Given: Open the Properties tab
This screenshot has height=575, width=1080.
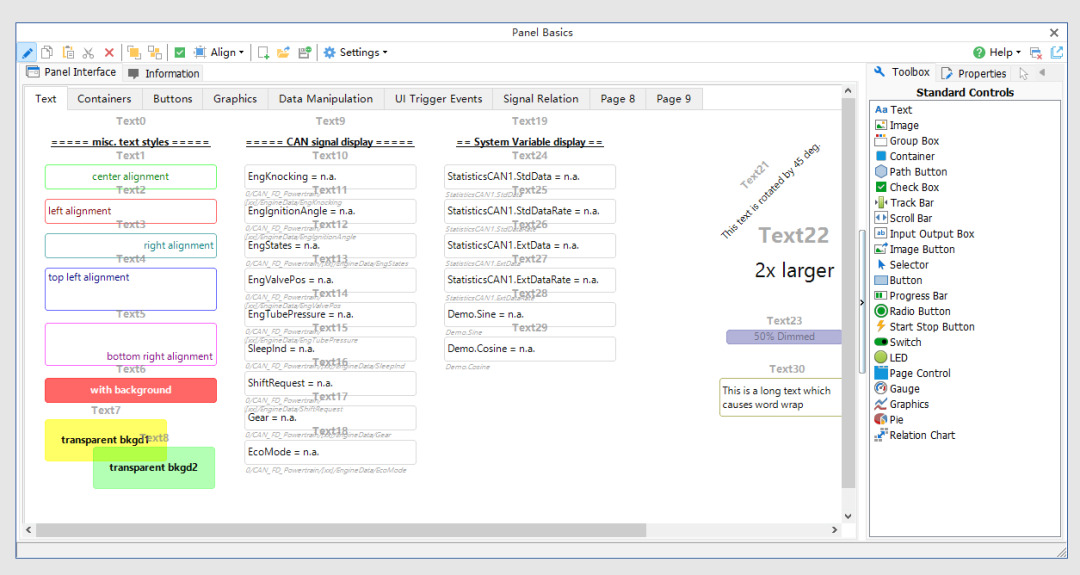Looking at the screenshot, I should 974,73.
